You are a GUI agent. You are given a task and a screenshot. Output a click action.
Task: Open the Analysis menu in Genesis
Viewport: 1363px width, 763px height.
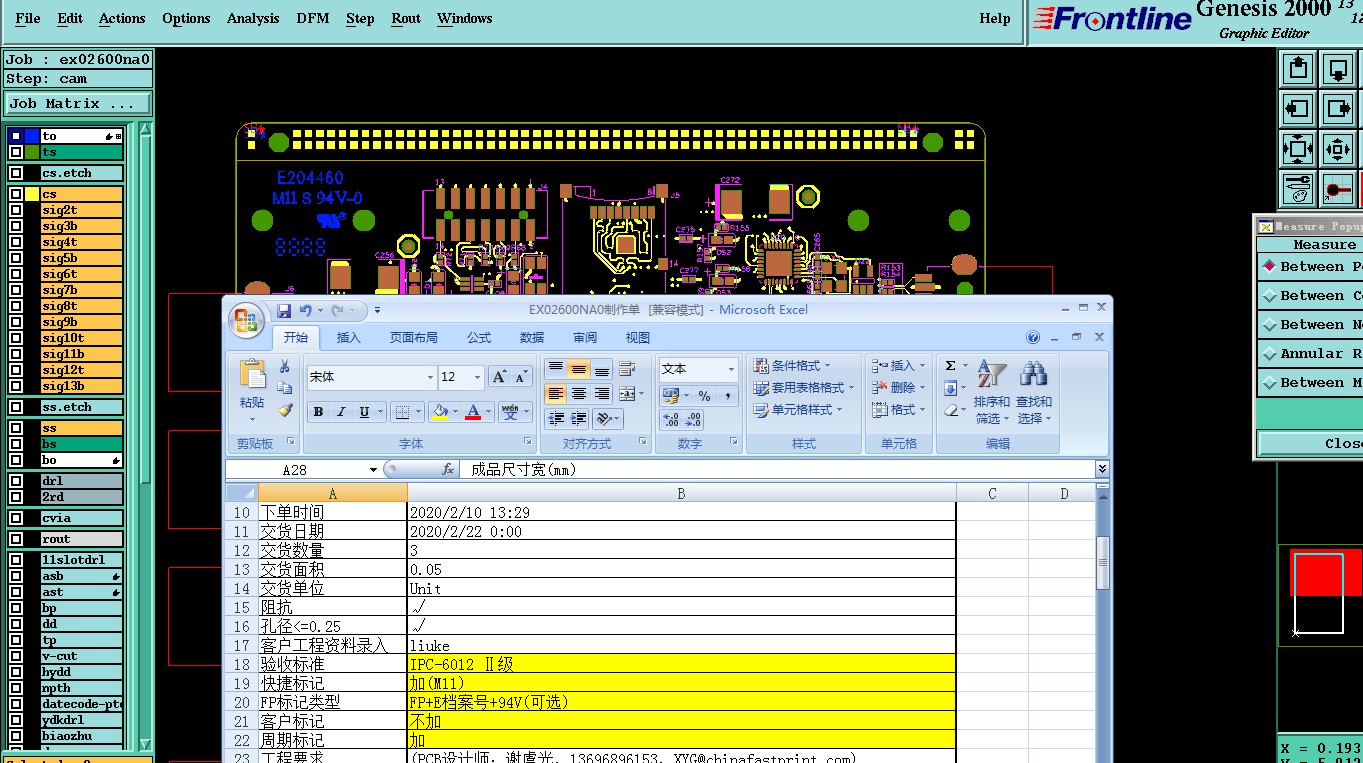pyautogui.click(x=253, y=18)
